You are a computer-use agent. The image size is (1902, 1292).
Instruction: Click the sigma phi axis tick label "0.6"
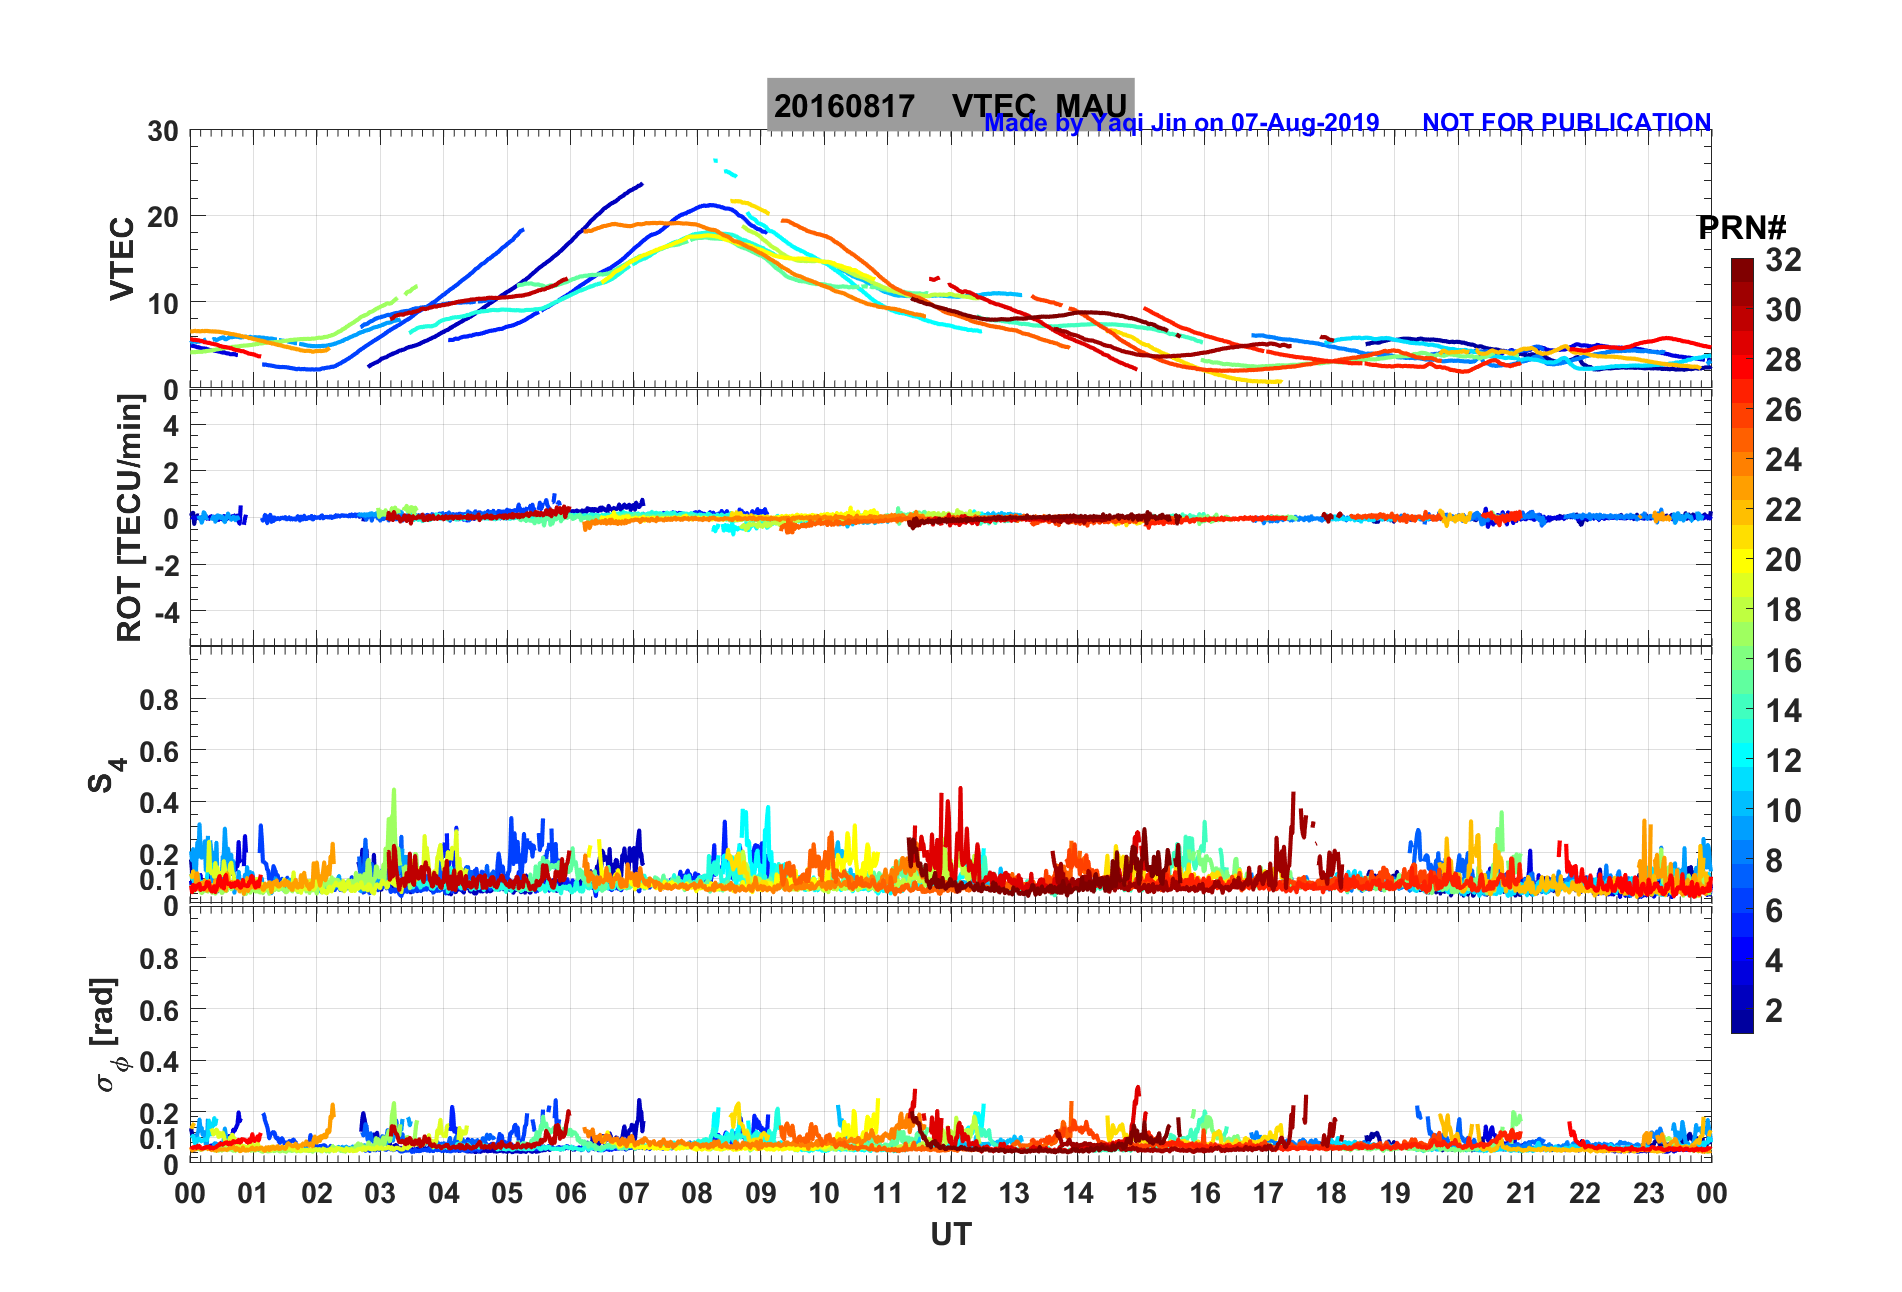(x=160, y=1011)
